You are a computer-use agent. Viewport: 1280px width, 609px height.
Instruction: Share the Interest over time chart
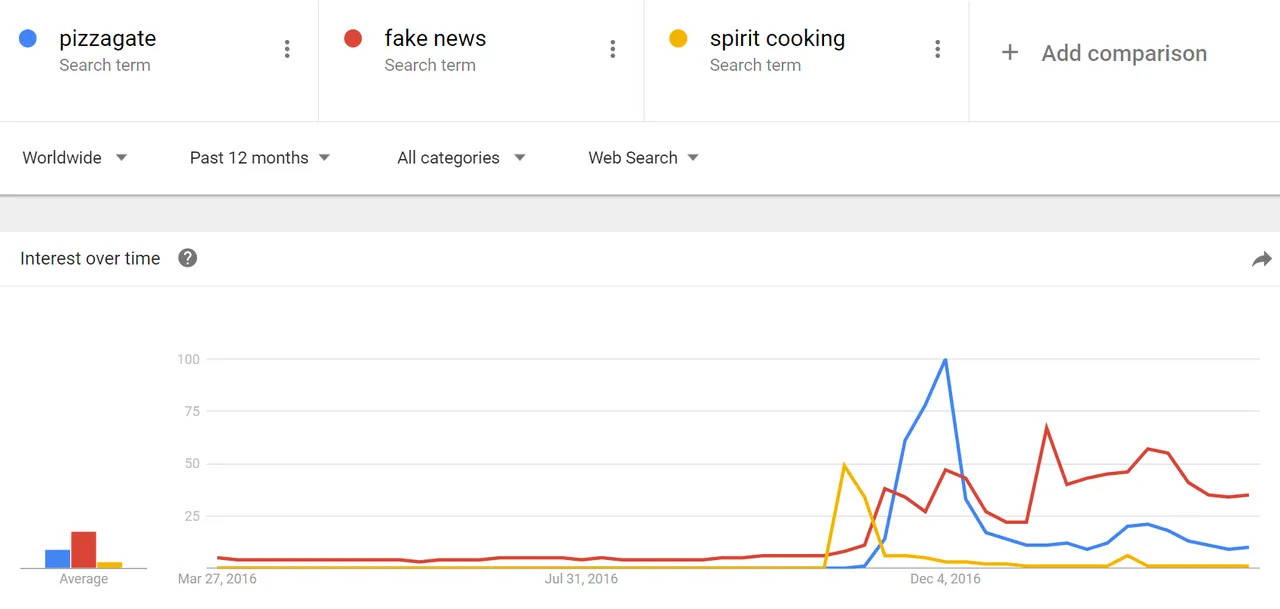pyautogui.click(x=1261, y=259)
